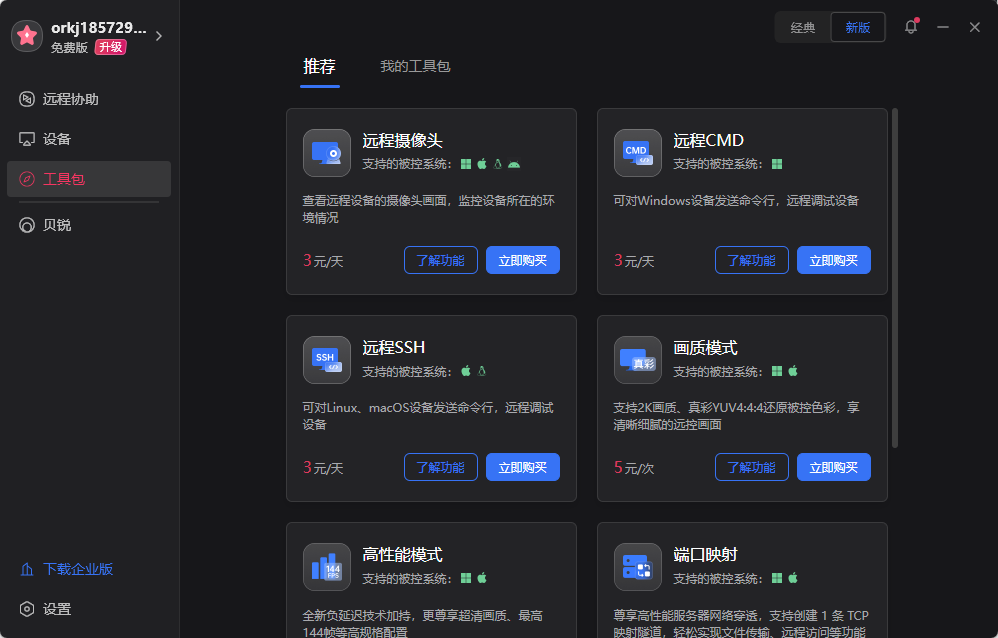Click the 画质模式 真彩 icon
Image resolution: width=998 pixels, height=638 pixels.
(637, 360)
